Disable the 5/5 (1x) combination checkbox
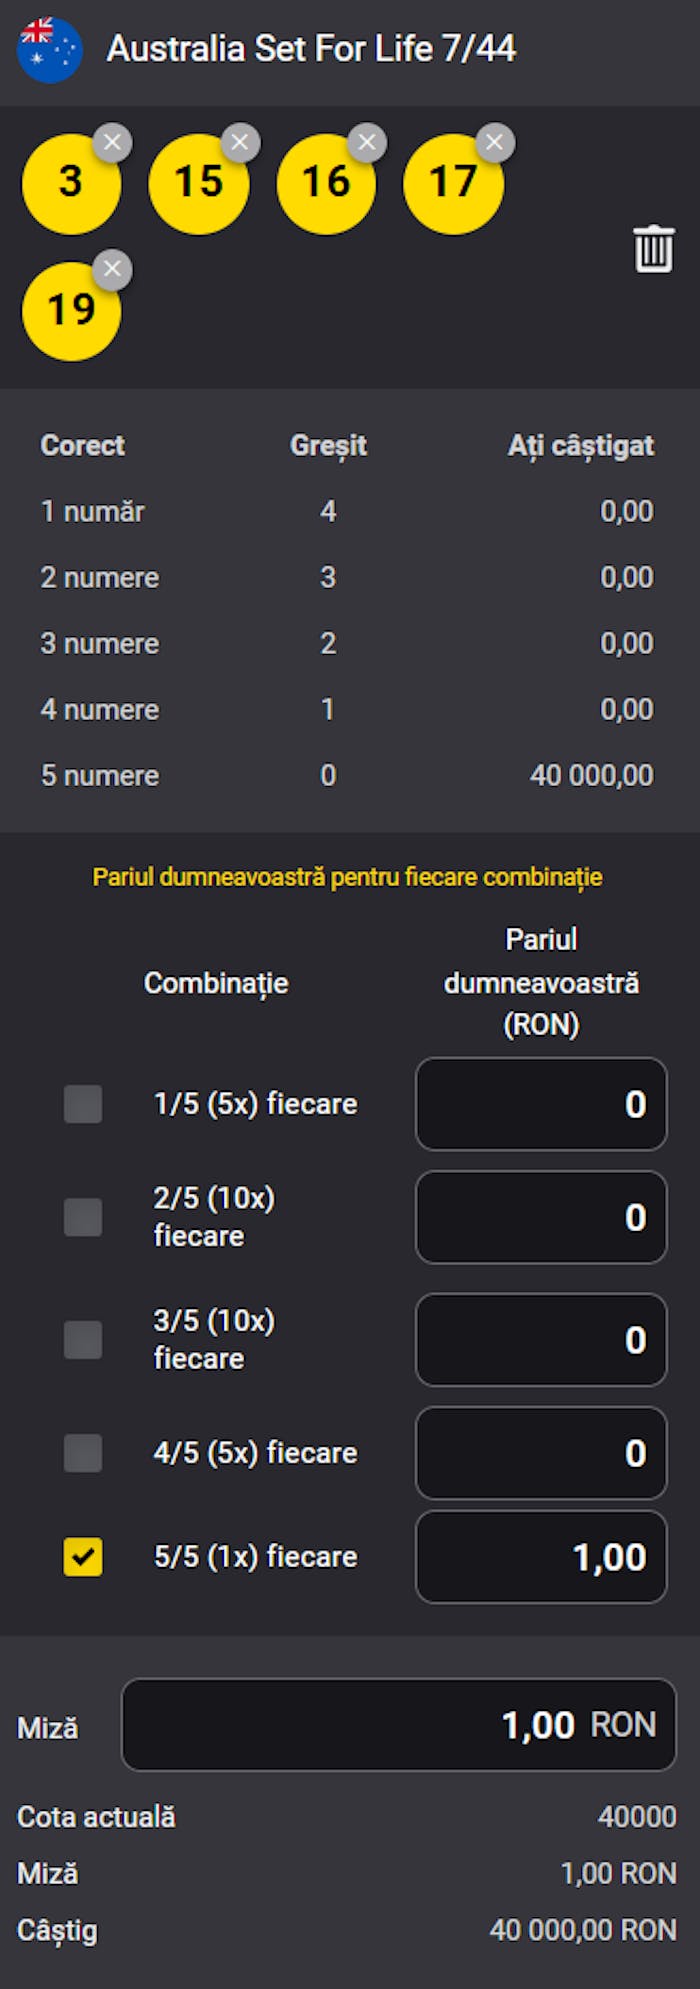This screenshot has height=1989, width=700. (83, 1557)
